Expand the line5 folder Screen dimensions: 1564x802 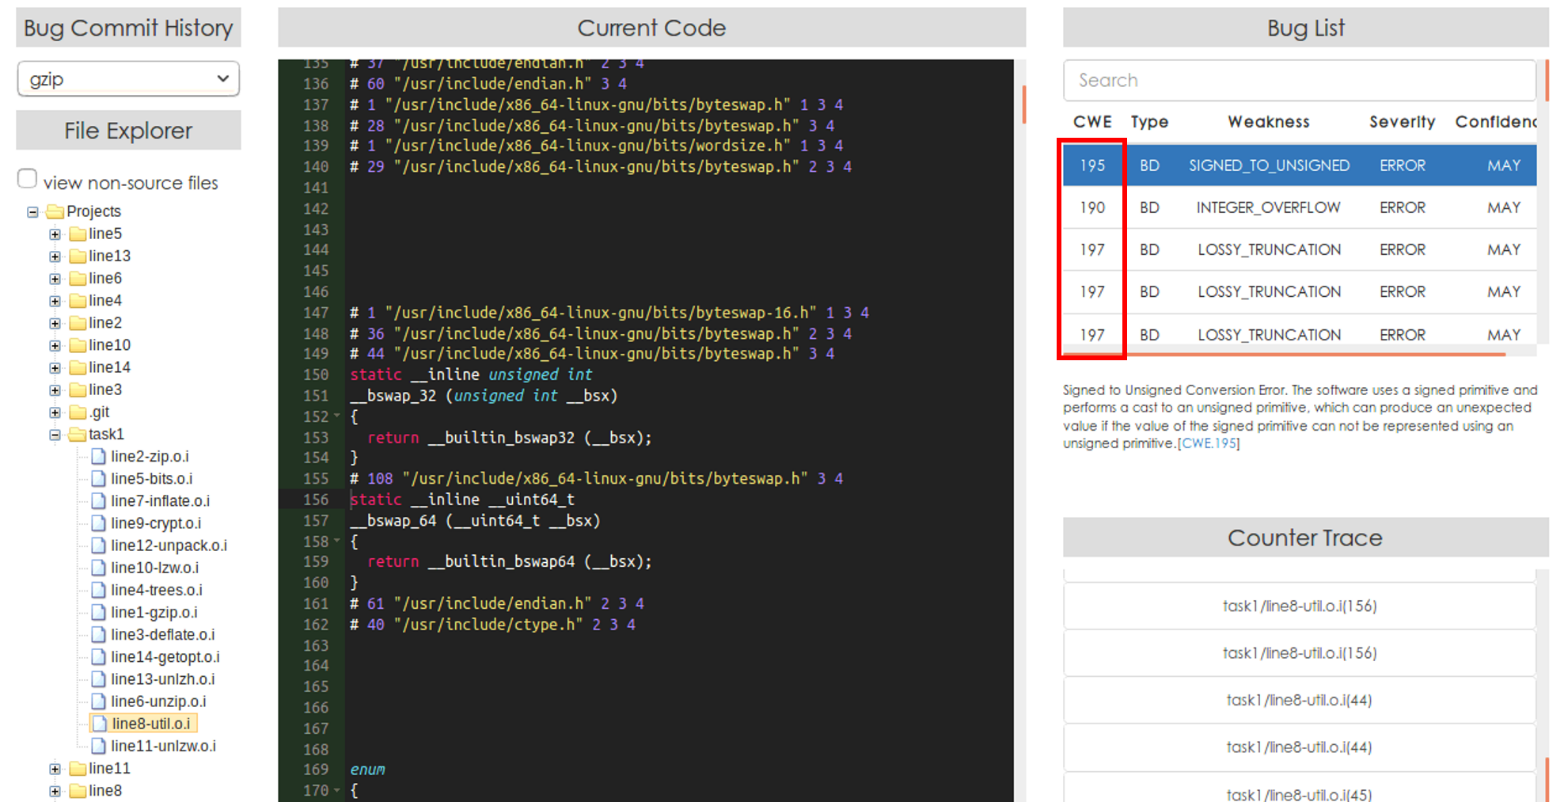click(55, 234)
